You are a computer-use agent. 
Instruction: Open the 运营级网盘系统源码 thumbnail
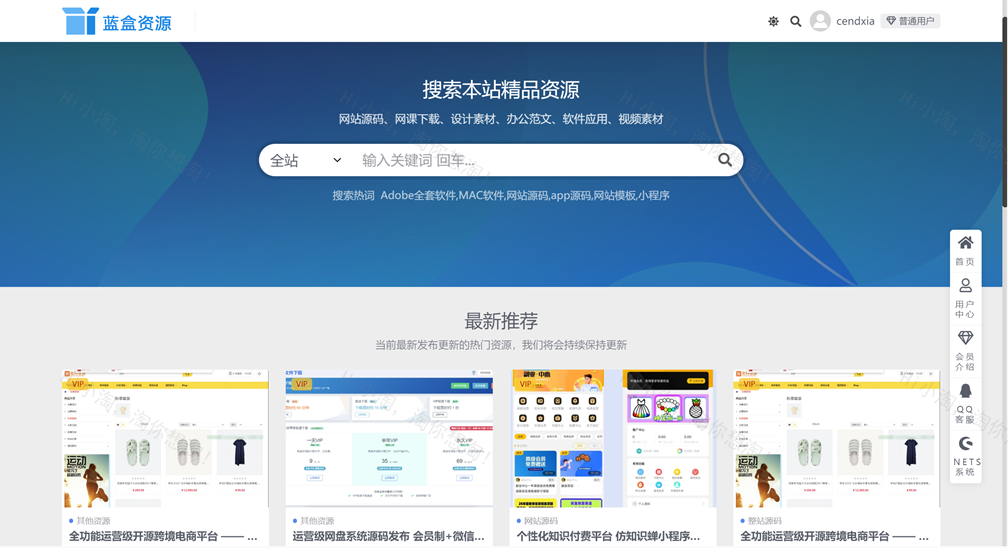[389, 438]
